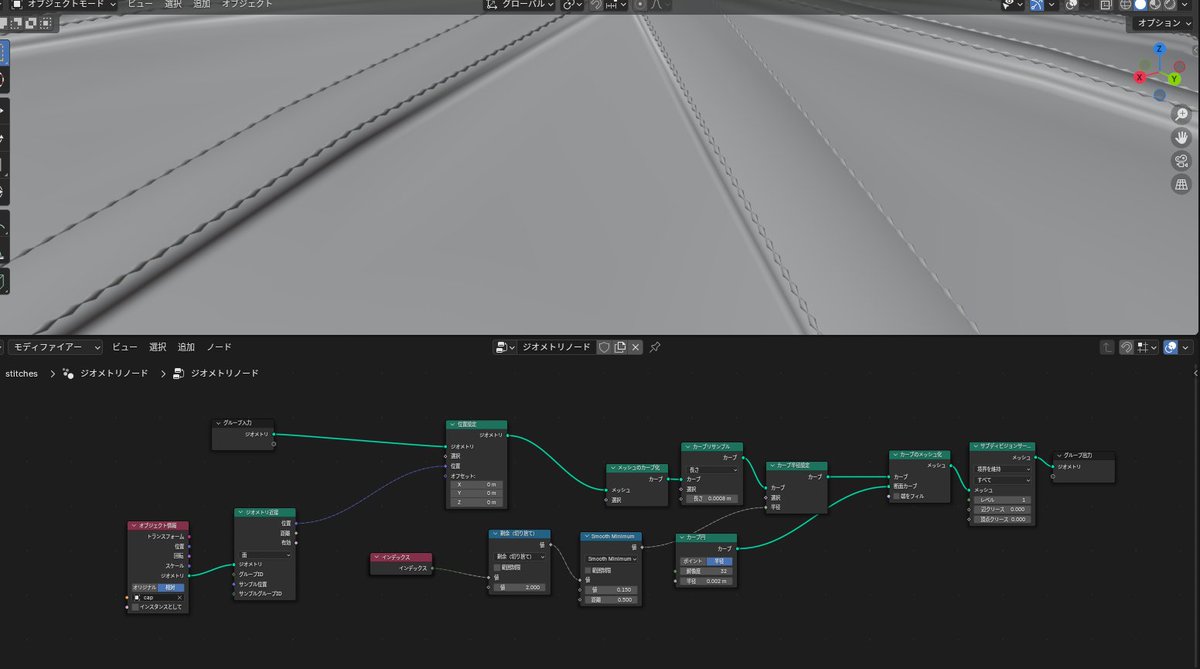Viewport: 1200px width, 669px height.
Task: Click the Y axis on the navigation gizmo
Action: point(1174,78)
